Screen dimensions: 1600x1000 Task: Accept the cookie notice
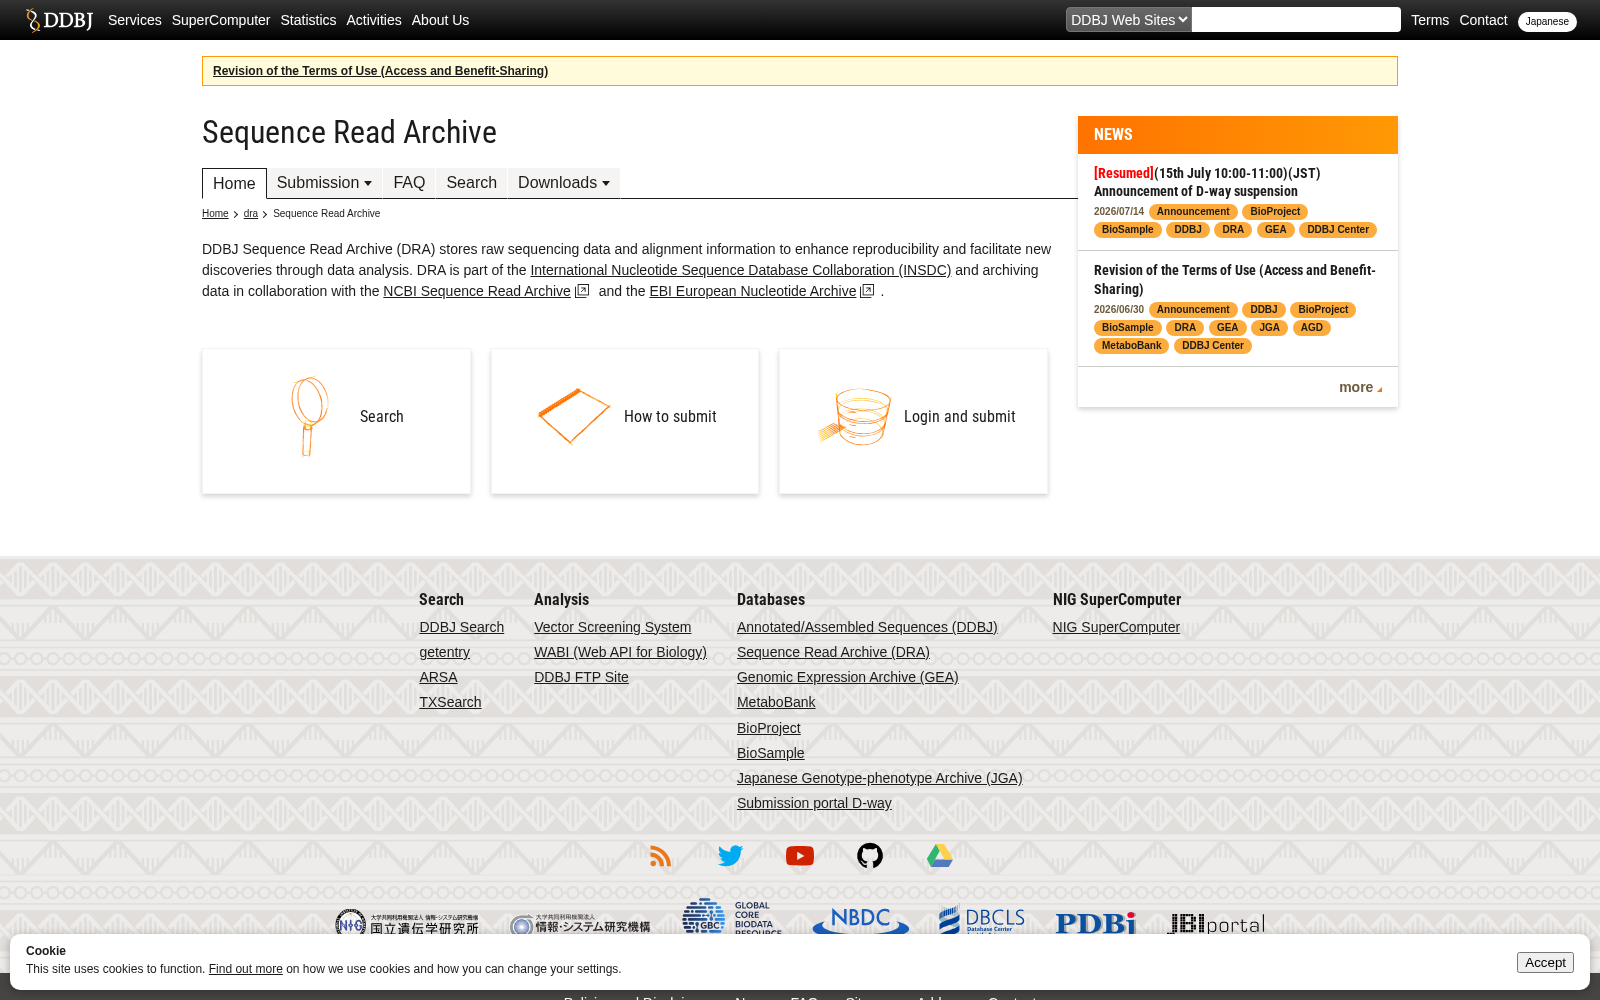coord(1545,962)
